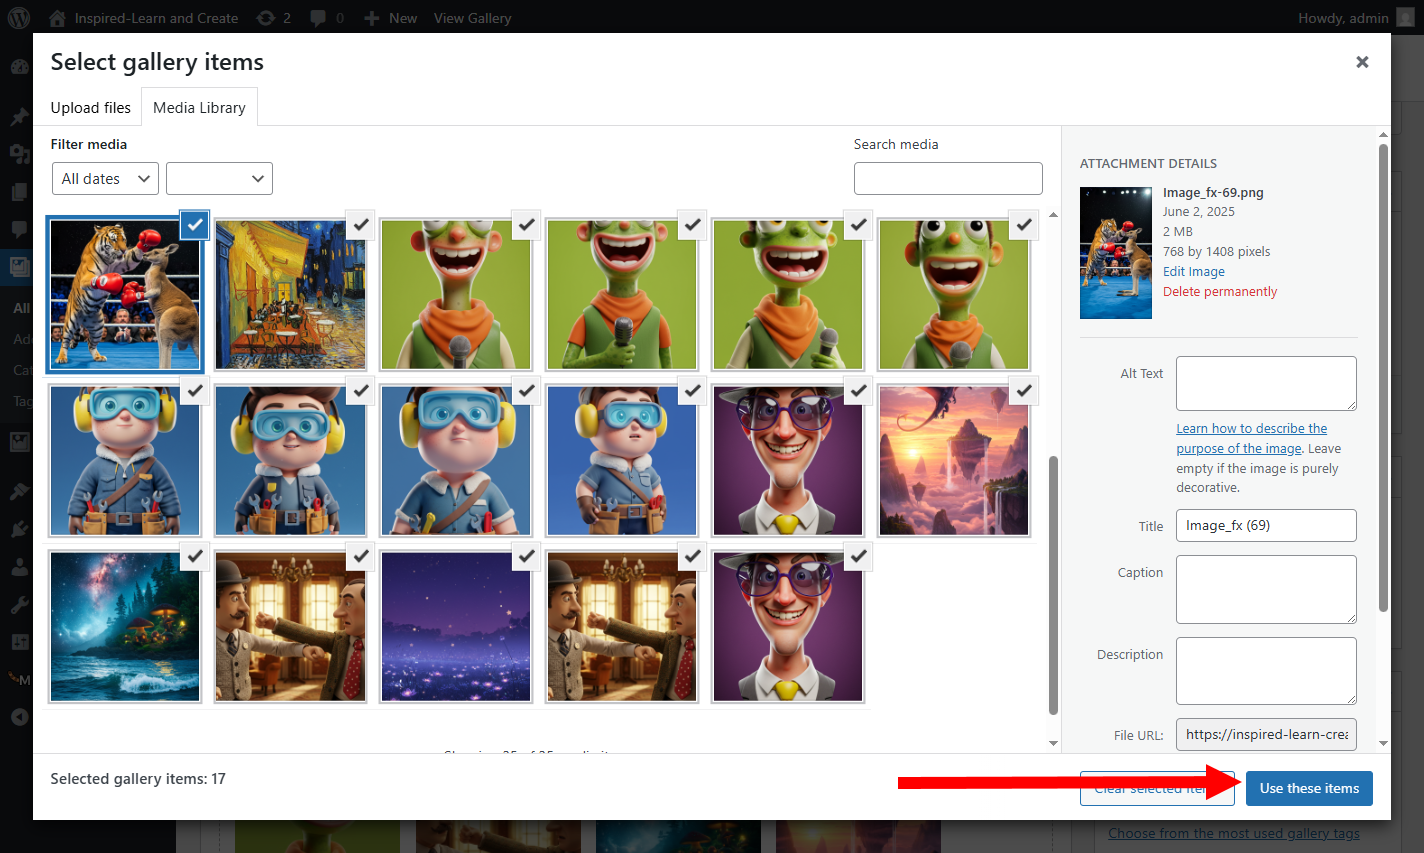1424x853 pixels.
Task: Toggle checkmark on the purple starry field image
Action: point(527,556)
